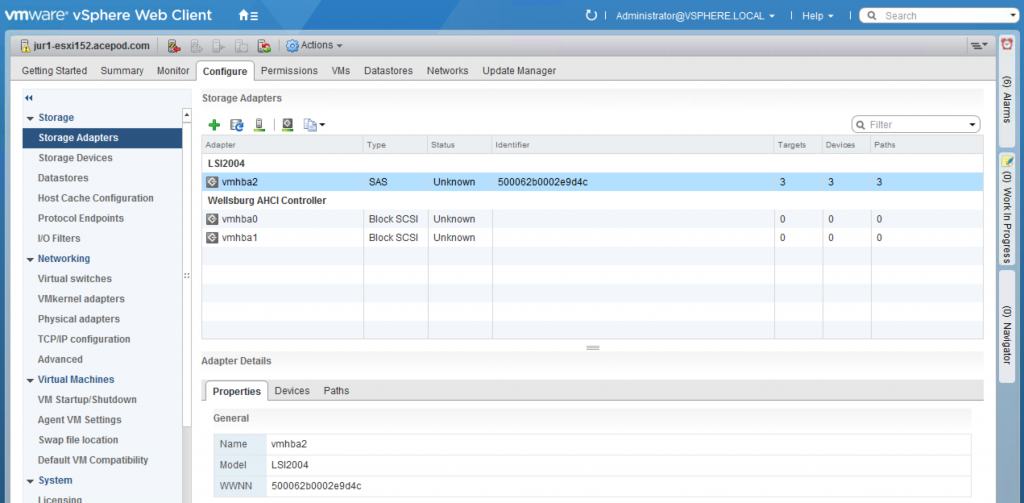Open the vSphere home menu icon
The image size is (1024, 503).
pos(248,15)
